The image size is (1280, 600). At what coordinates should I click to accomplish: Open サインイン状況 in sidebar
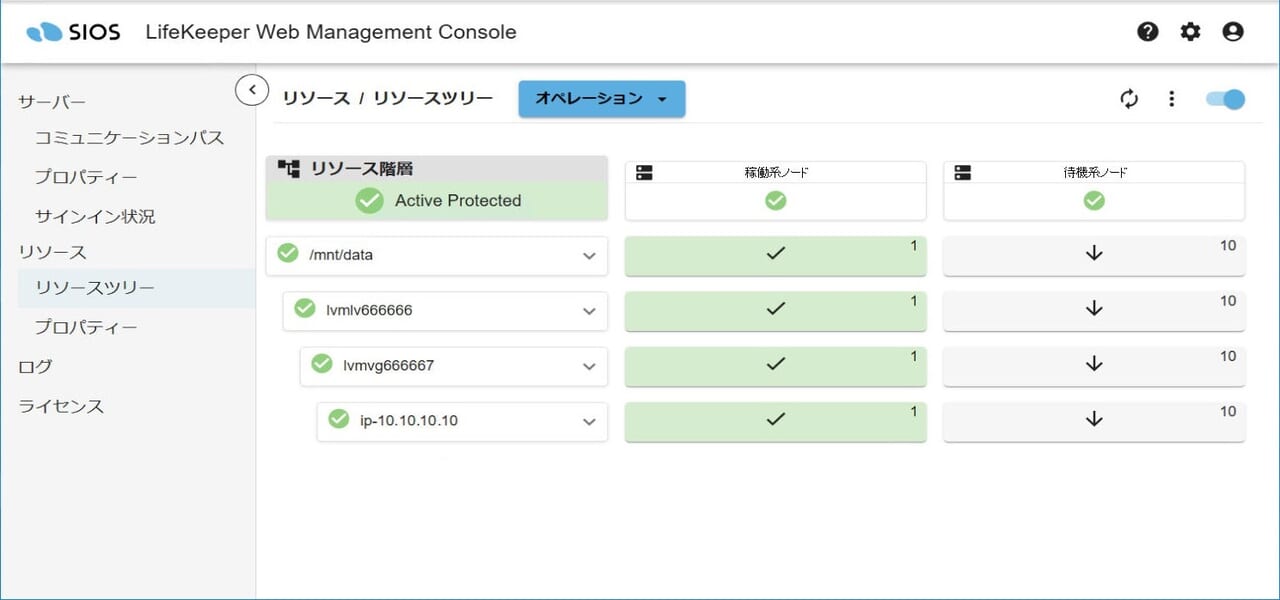(x=95, y=216)
